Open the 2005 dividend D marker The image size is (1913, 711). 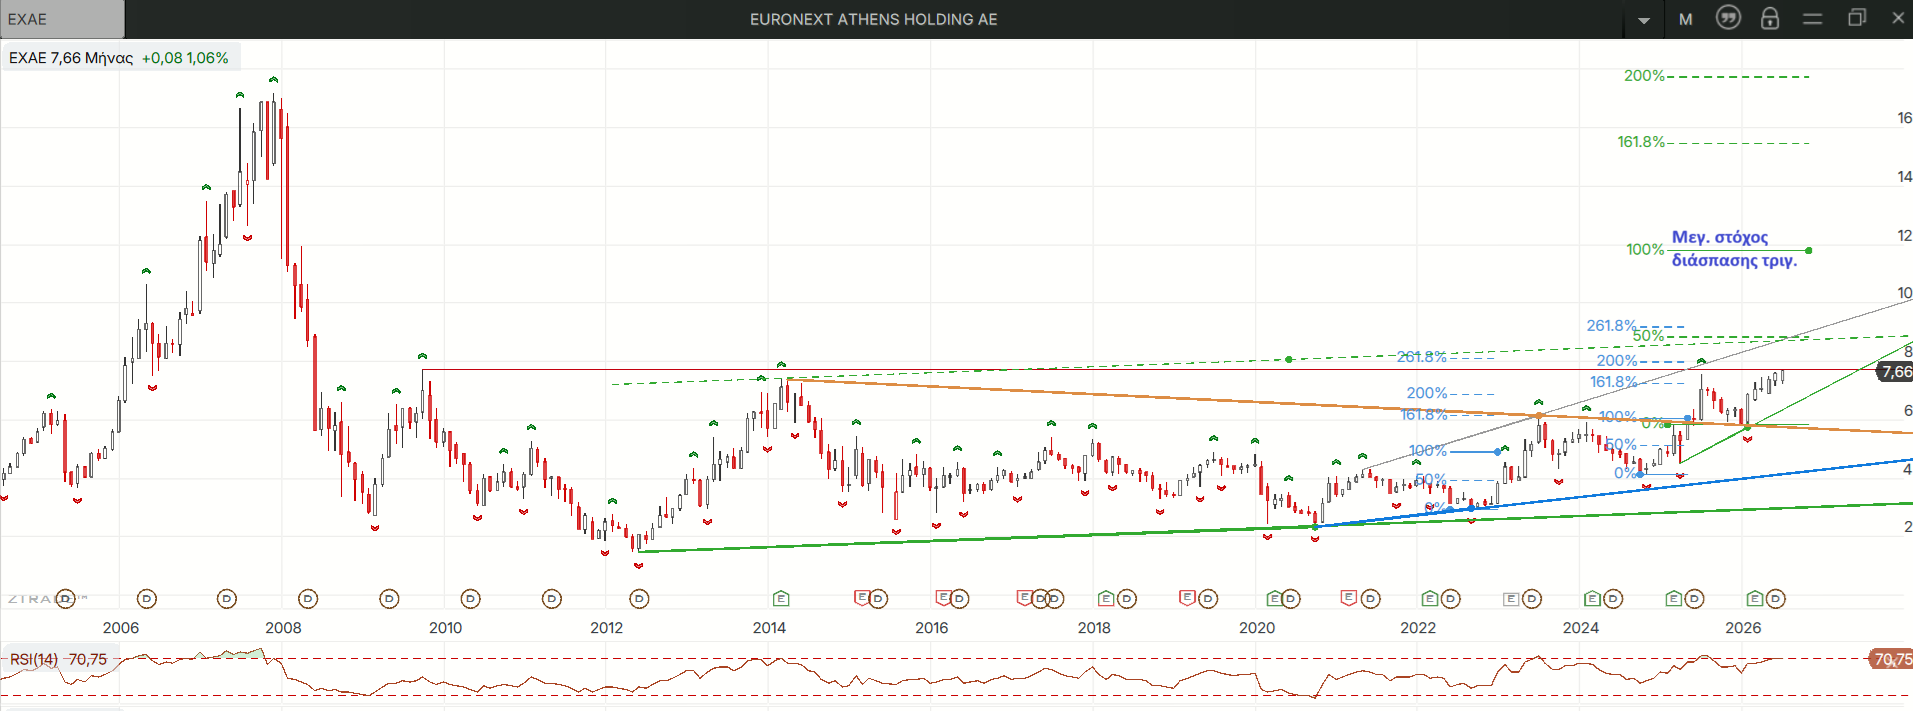[66, 599]
